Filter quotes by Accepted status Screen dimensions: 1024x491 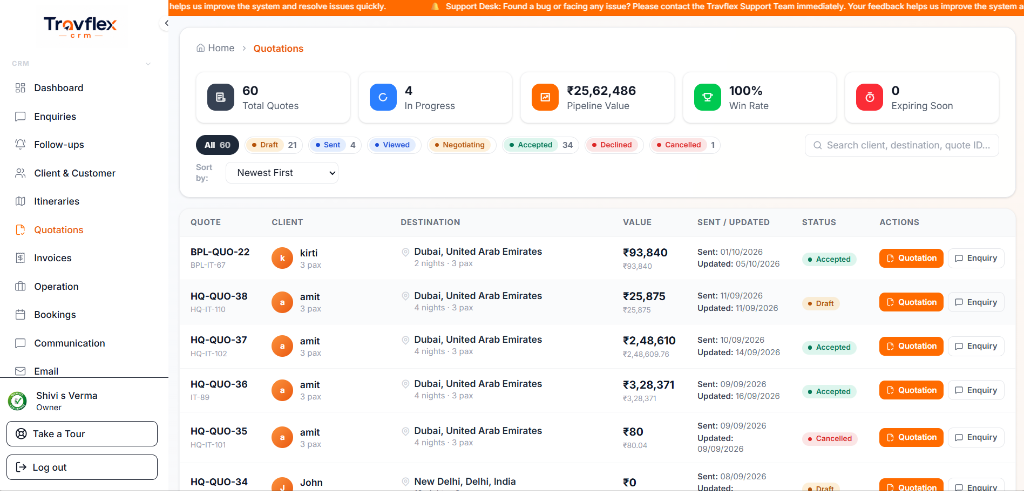tap(541, 145)
